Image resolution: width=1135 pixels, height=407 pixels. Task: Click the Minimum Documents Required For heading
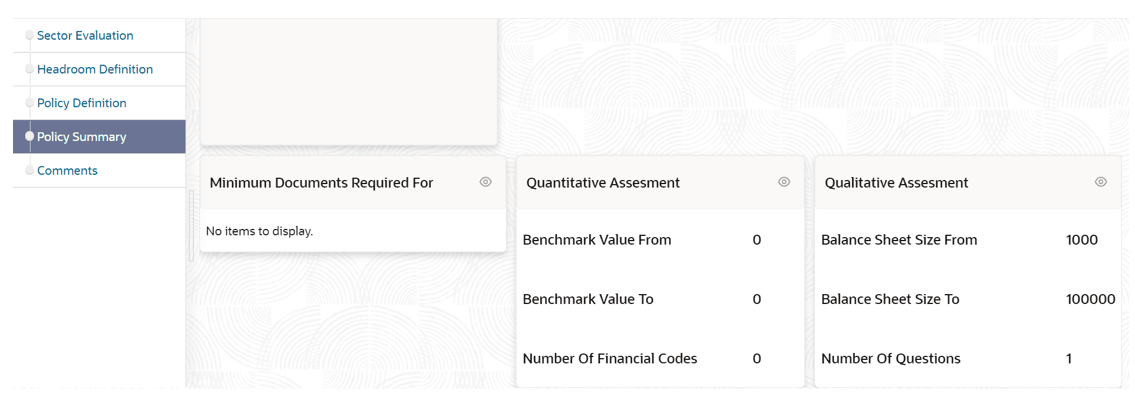click(x=321, y=183)
